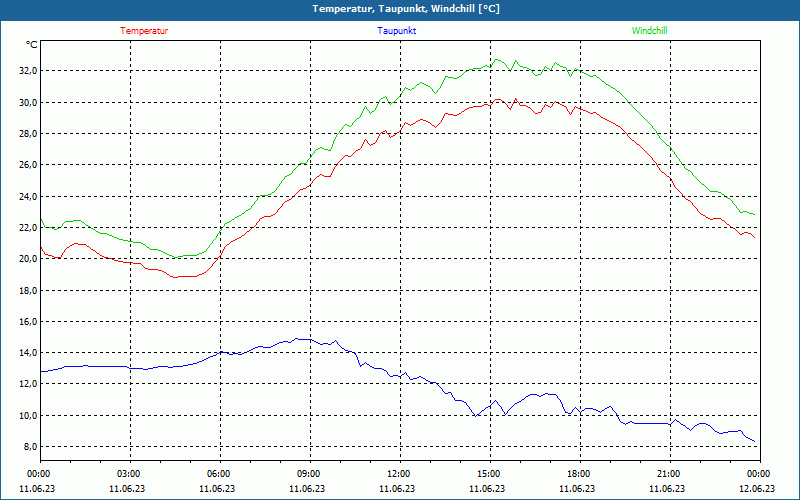800x500 pixels.
Task: Click the red Temperatur legend label
Action: [x=144, y=31]
